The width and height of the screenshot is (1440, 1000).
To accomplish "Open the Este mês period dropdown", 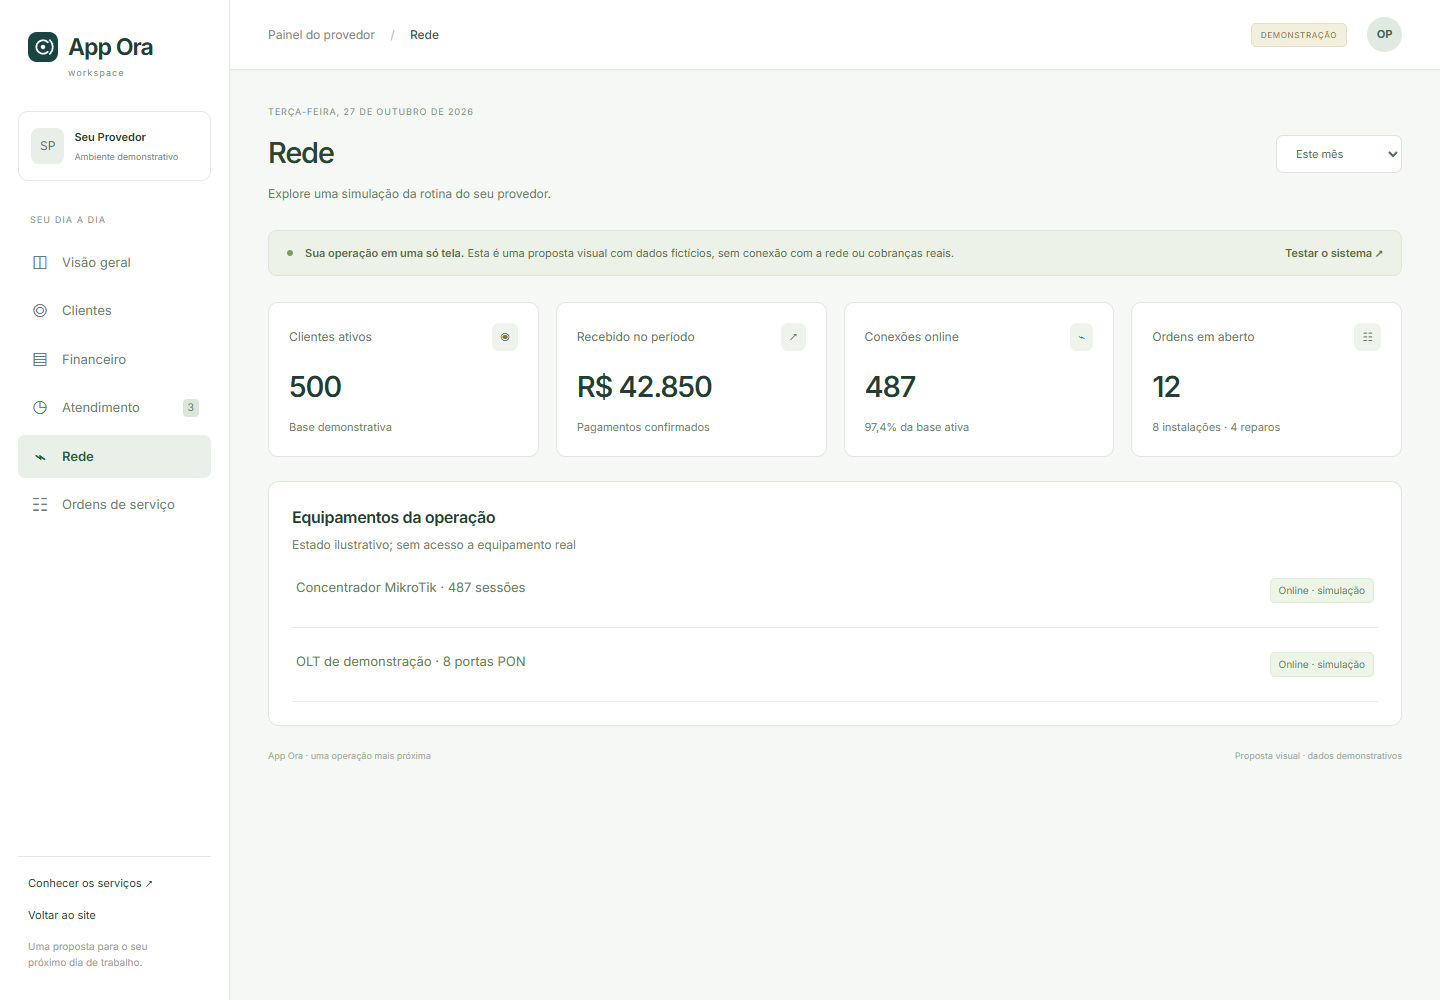I will point(1338,154).
